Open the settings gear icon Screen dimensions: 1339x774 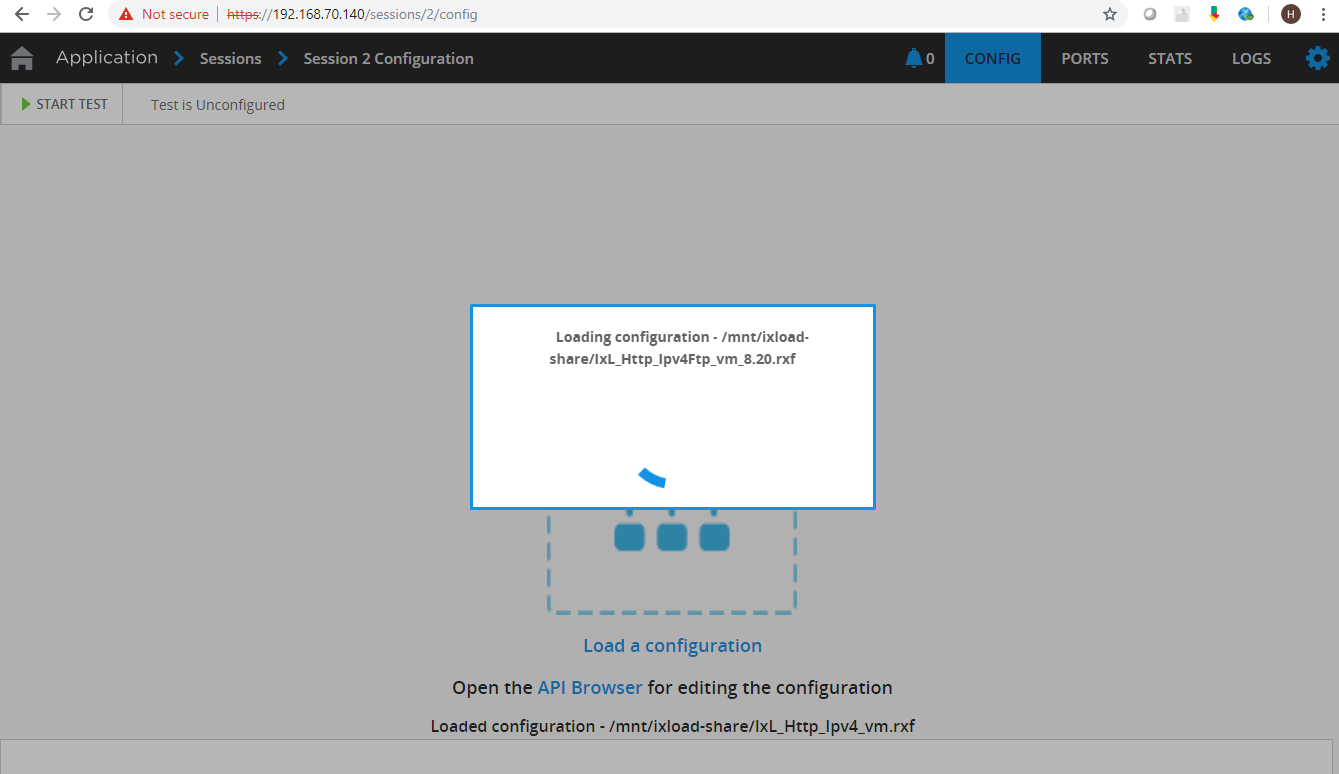[x=1318, y=58]
